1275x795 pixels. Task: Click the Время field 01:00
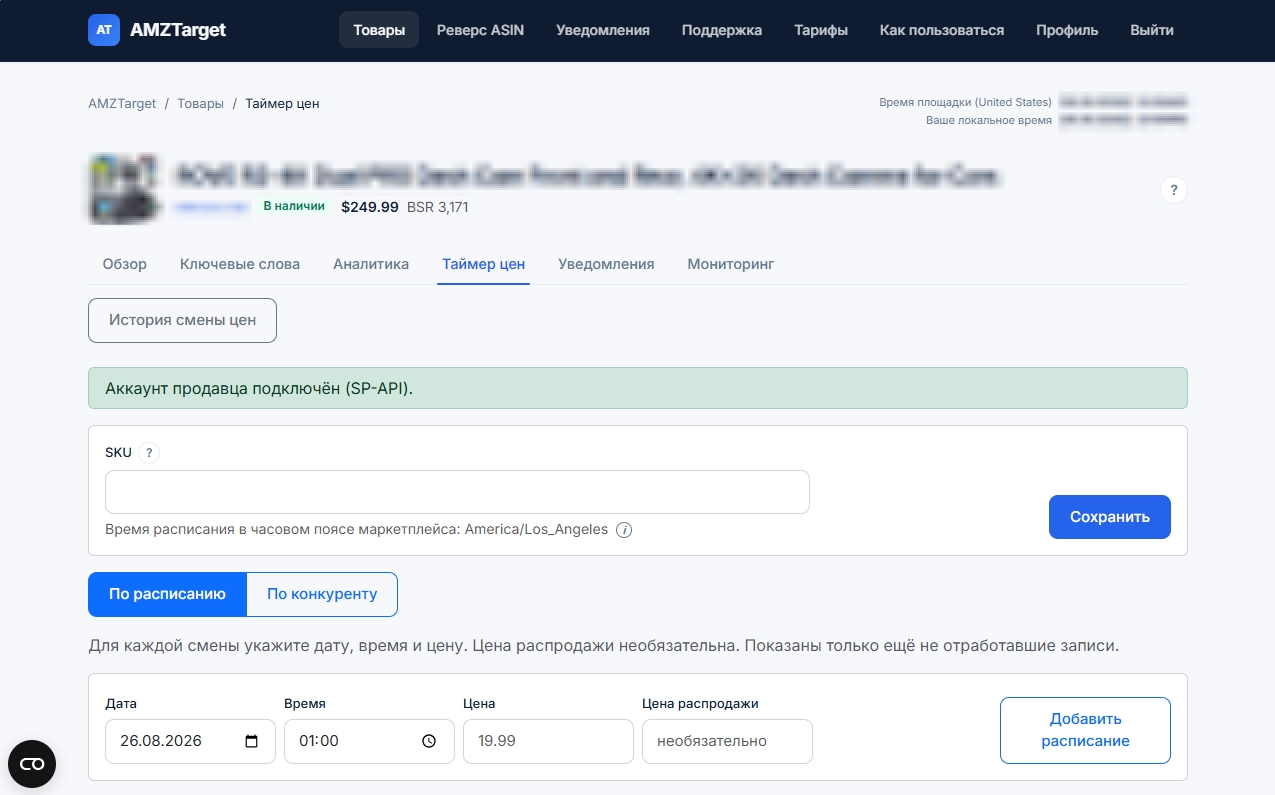click(x=369, y=741)
